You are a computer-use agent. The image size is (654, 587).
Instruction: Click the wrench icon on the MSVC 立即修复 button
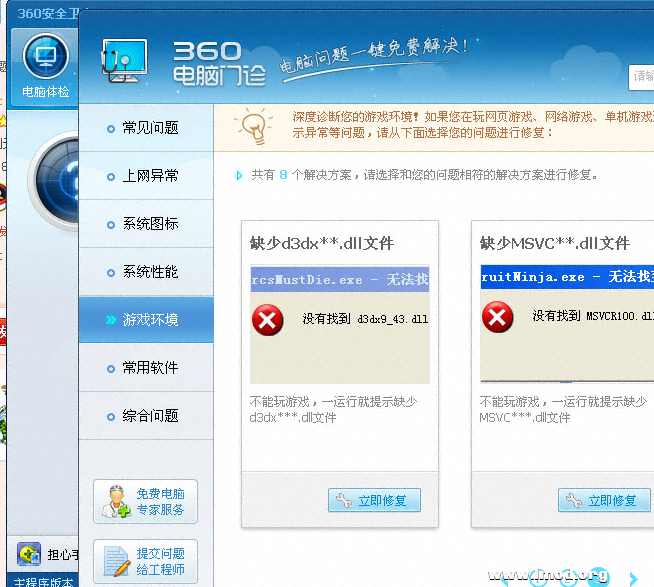click(574, 500)
